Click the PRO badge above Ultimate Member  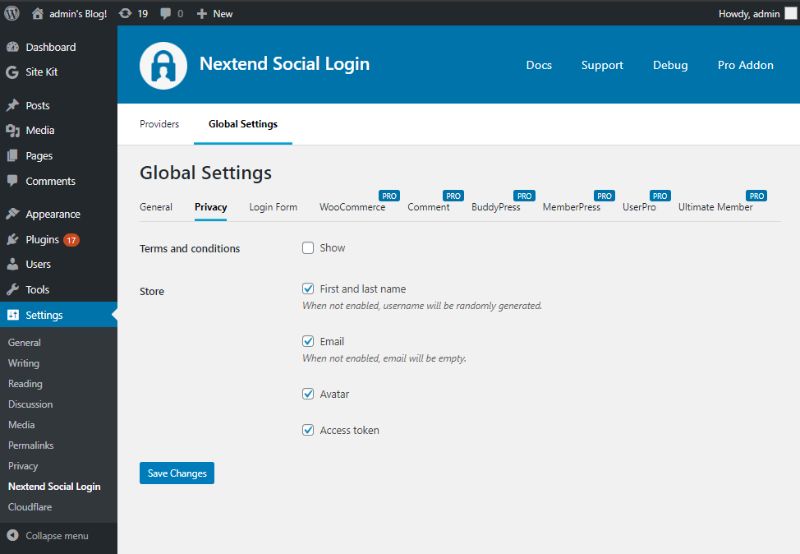757,196
